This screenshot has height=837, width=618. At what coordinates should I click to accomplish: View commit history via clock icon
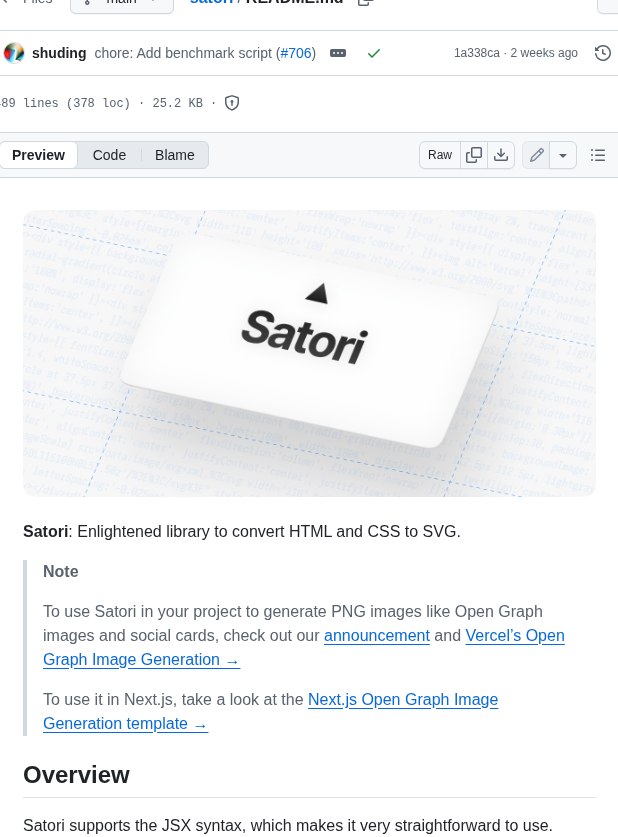604,52
